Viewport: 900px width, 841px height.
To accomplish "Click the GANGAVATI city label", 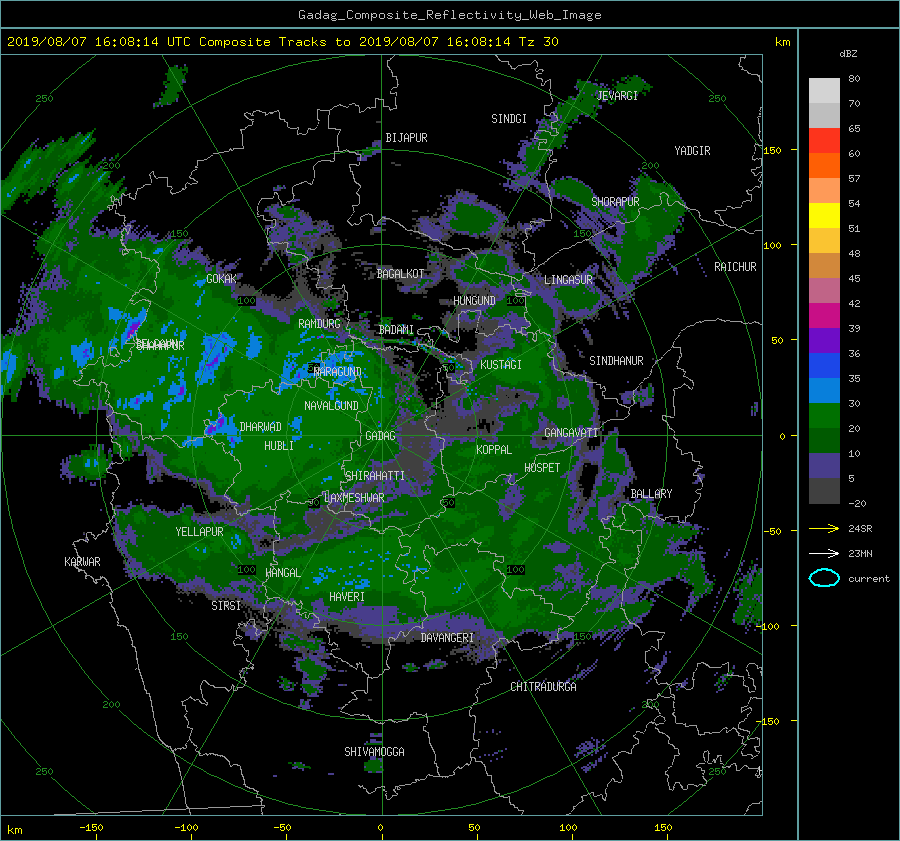I will click(571, 433).
